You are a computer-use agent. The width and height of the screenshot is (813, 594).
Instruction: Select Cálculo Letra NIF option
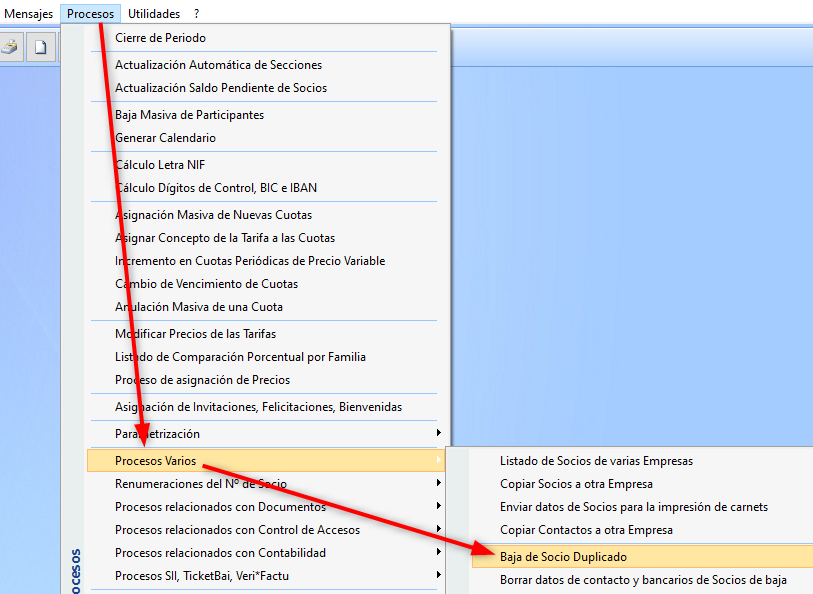pos(160,165)
